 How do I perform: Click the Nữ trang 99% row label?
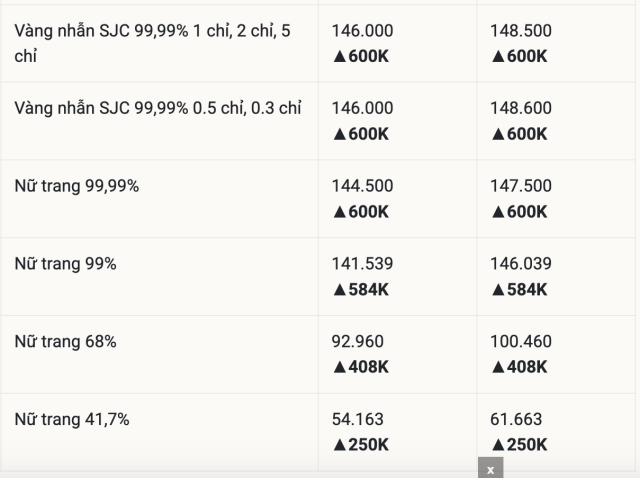pos(65,264)
